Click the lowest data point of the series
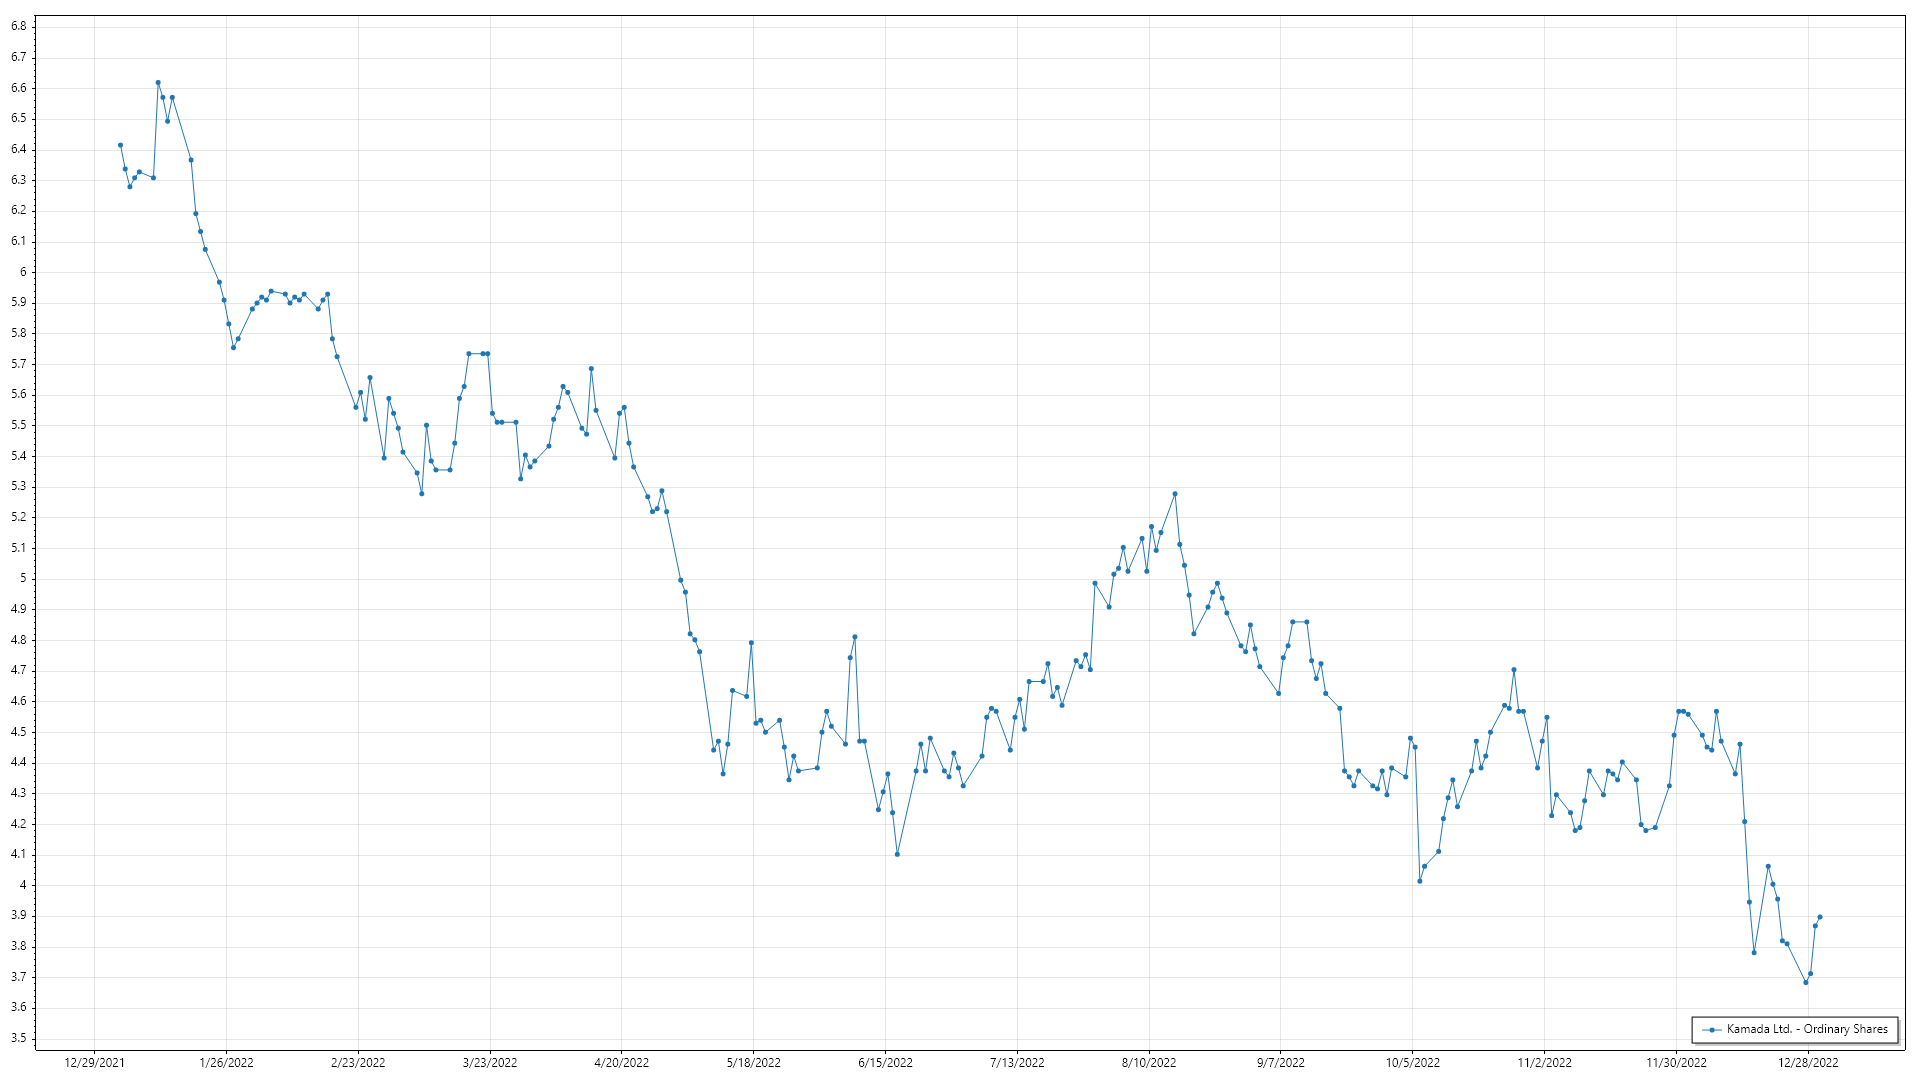 (1805, 982)
